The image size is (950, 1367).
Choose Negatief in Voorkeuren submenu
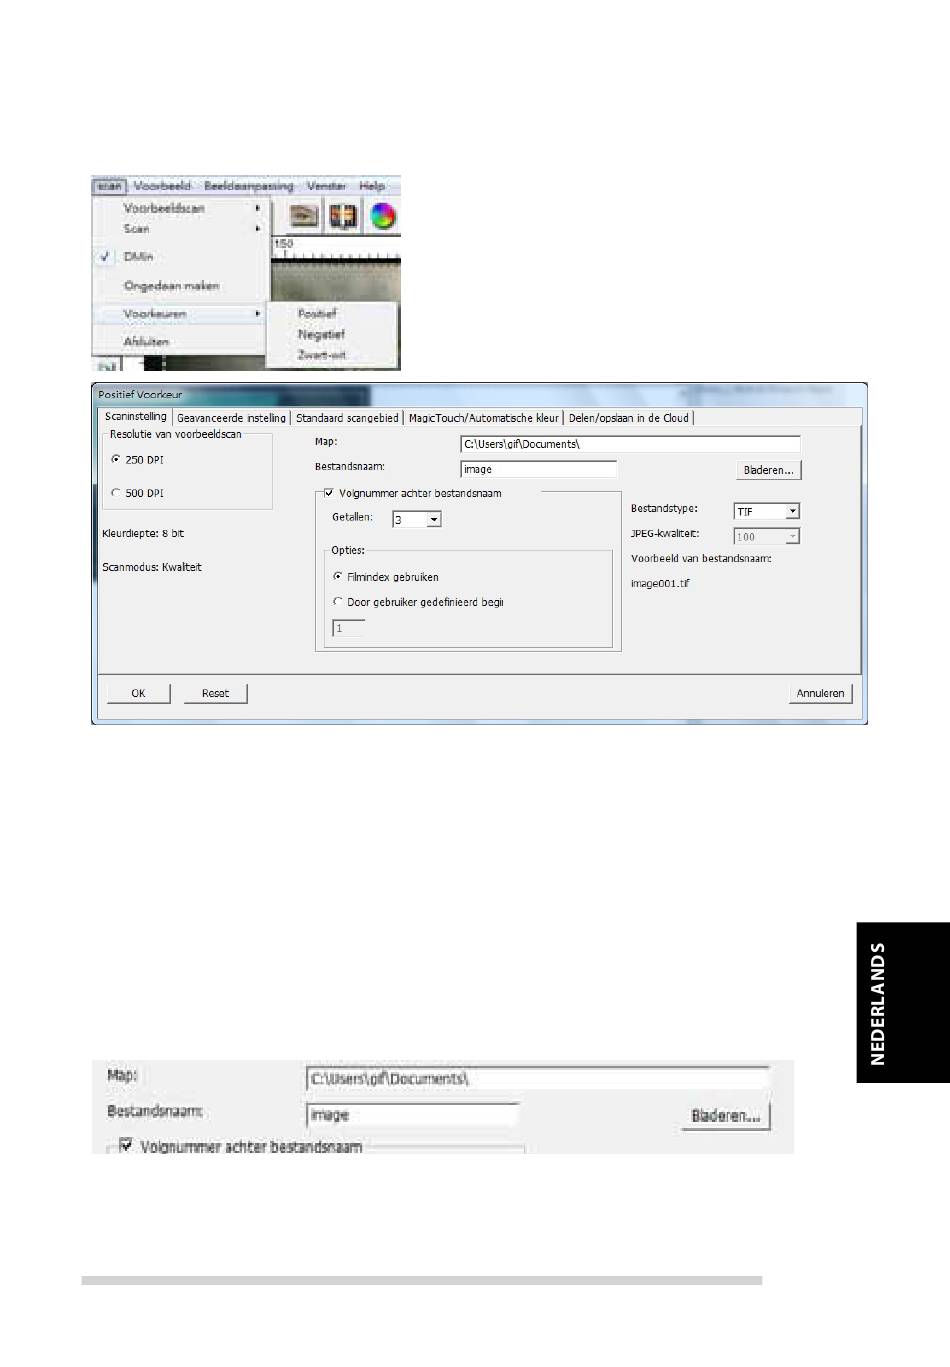[320, 335]
